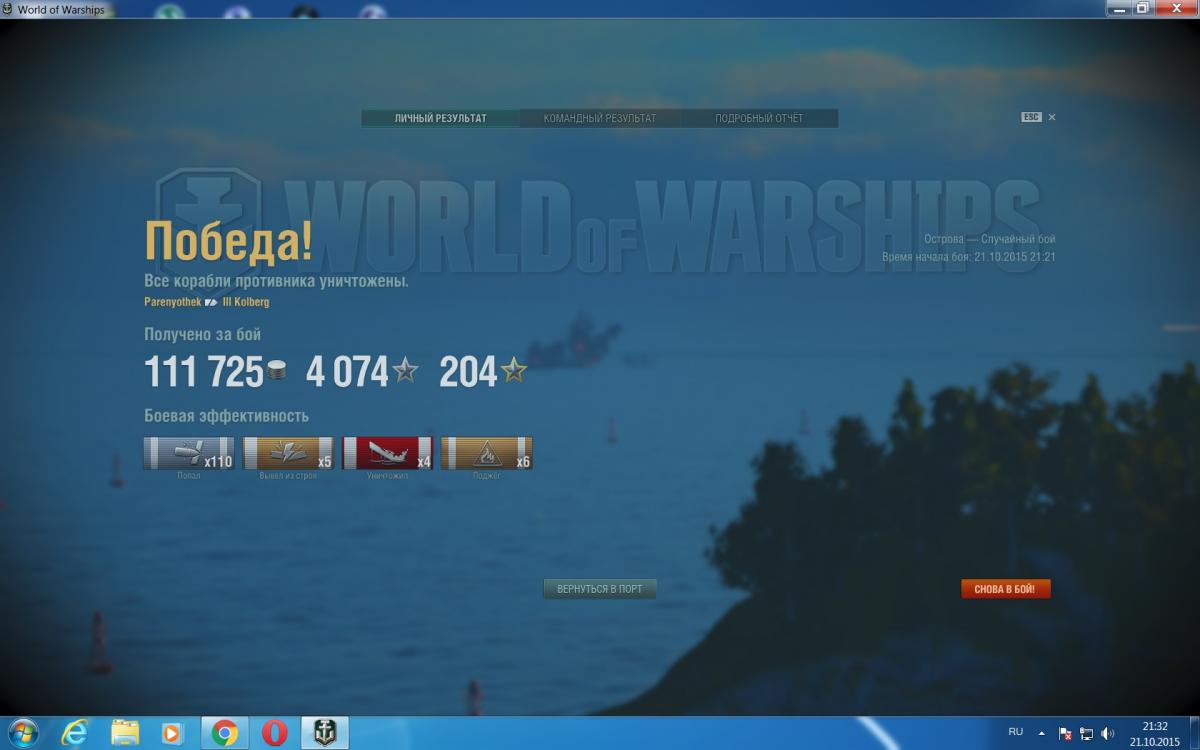Open the Action Center flag icon
This screenshot has height=750, width=1200.
(1065, 734)
